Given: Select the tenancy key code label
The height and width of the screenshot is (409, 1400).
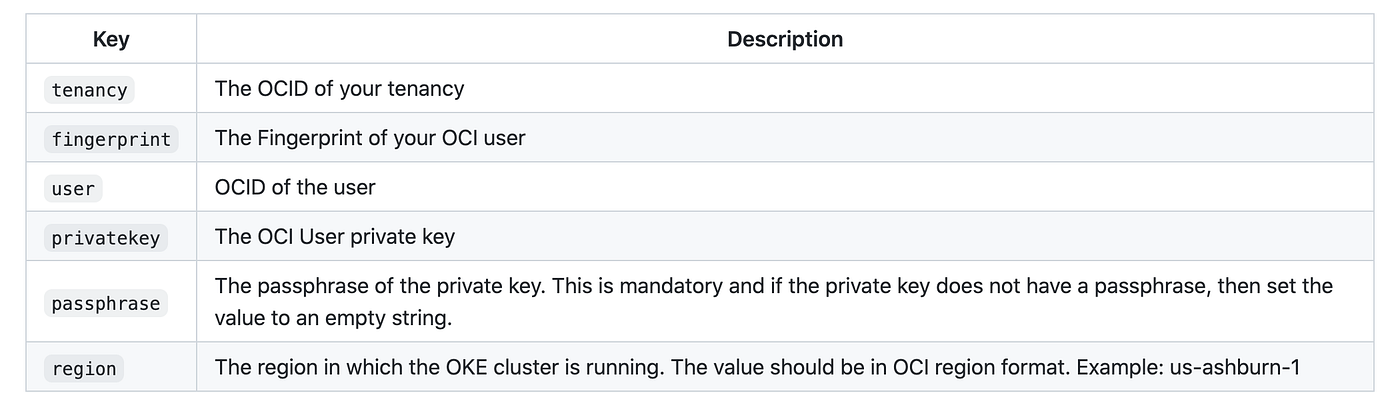Looking at the screenshot, I should click(89, 90).
